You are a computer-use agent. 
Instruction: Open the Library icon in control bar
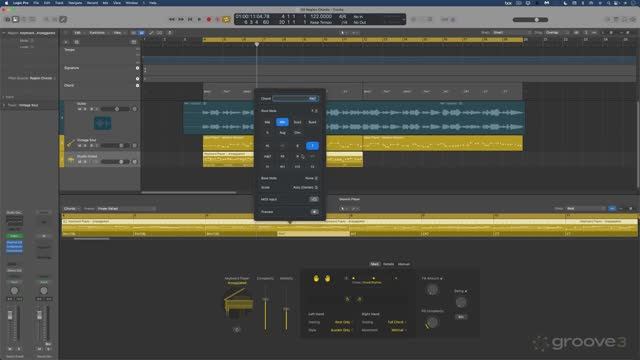pyautogui.click(x=7, y=19)
